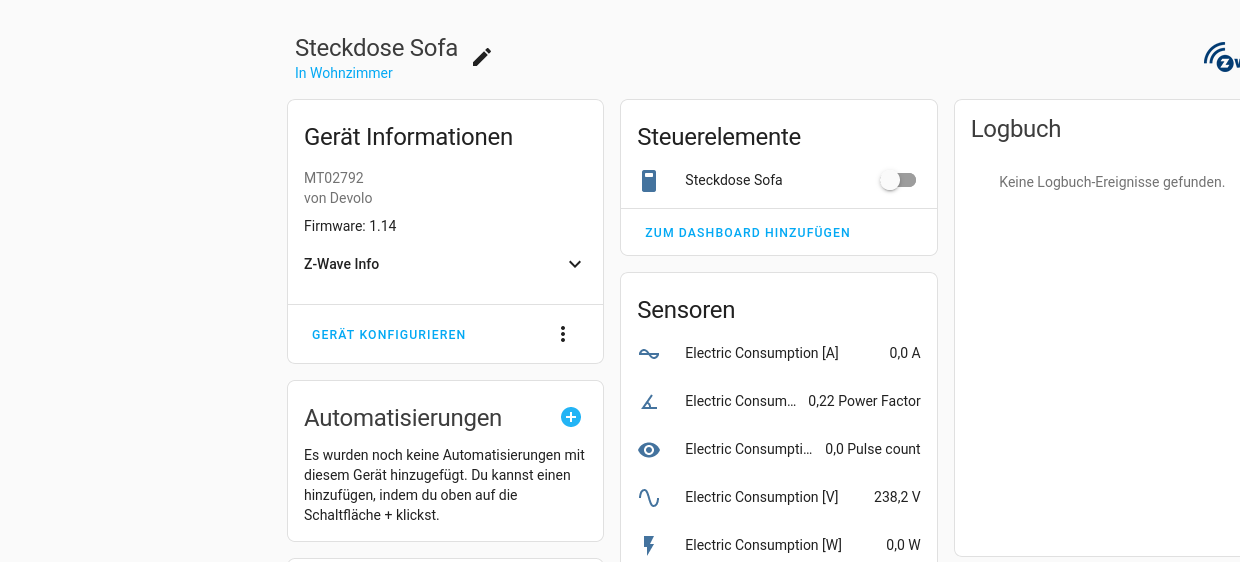Edit device name with pencil icon
Viewport: 1240px width, 562px height.
point(482,57)
